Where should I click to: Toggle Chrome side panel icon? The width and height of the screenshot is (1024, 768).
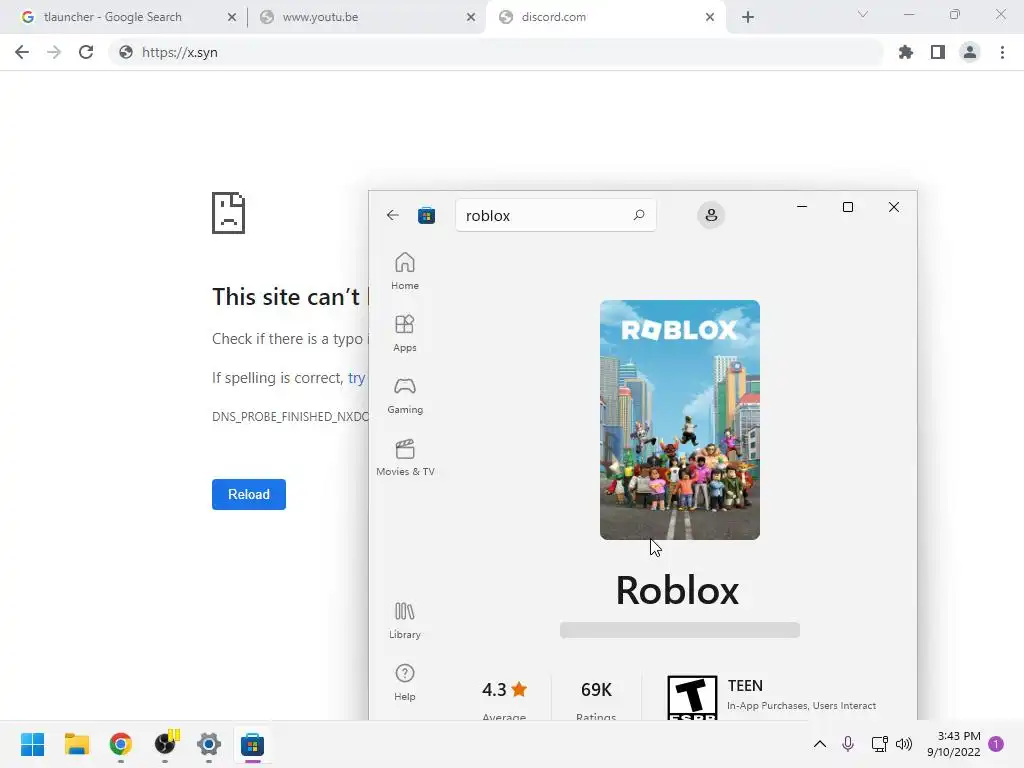click(x=938, y=52)
